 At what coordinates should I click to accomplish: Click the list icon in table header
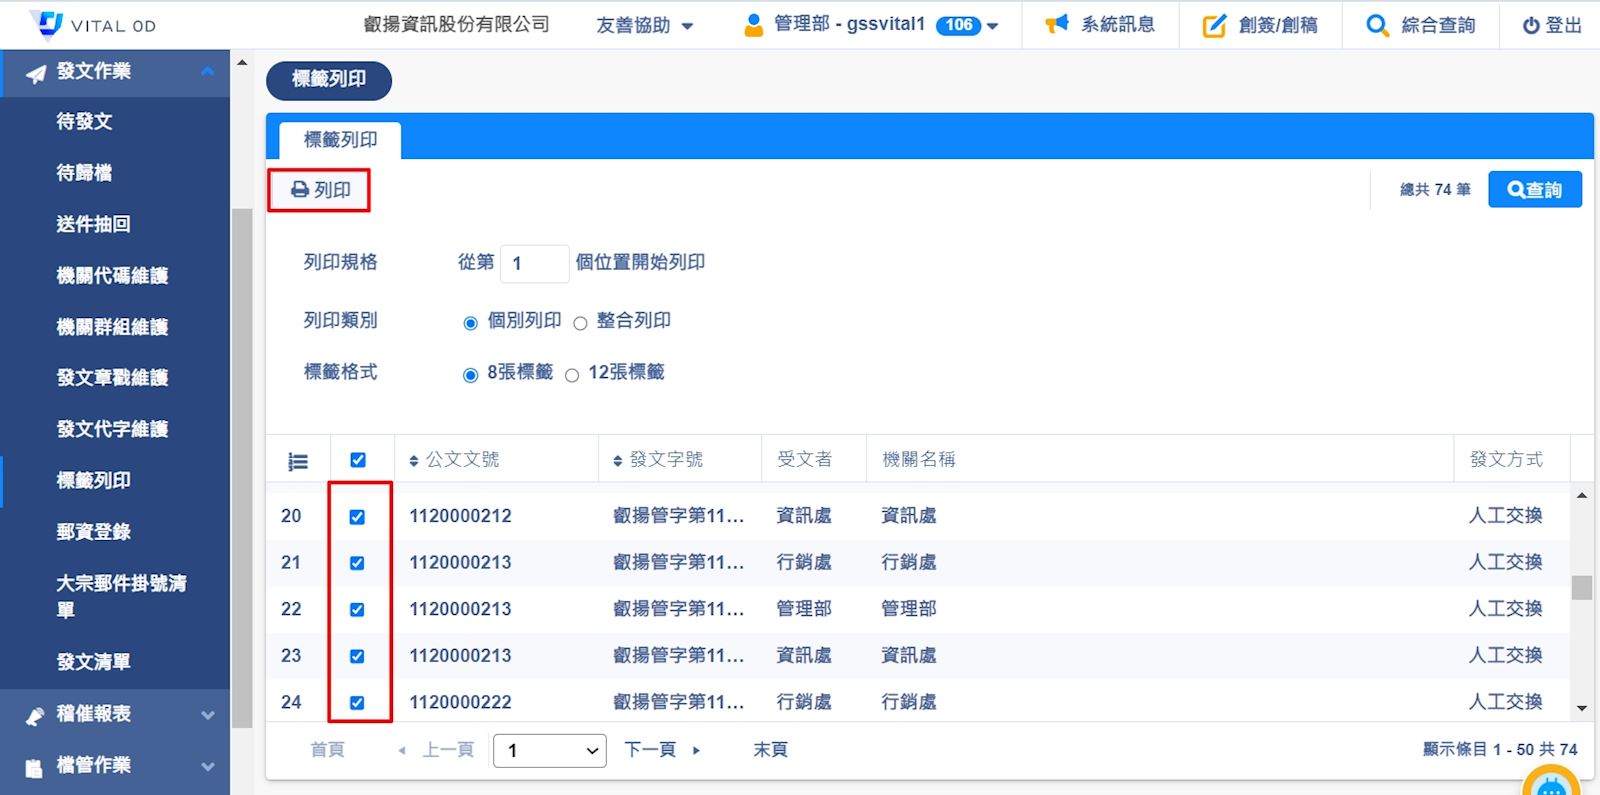pyautogui.click(x=298, y=461)
